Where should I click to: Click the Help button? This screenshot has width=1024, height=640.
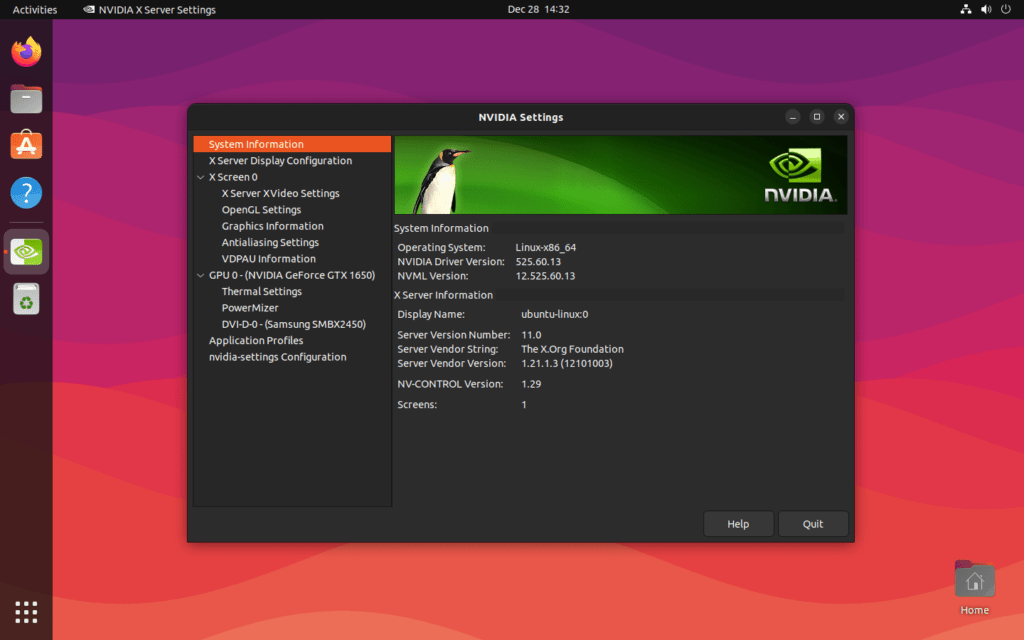point(738,524)
